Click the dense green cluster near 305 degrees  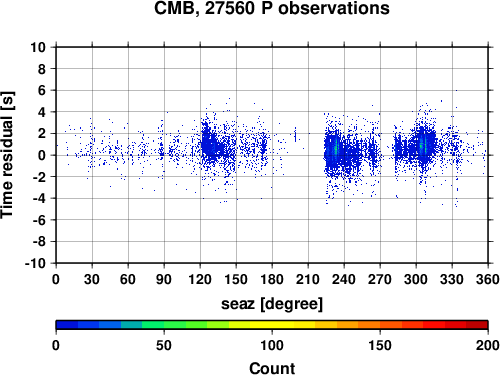click(x=423, y=145)
